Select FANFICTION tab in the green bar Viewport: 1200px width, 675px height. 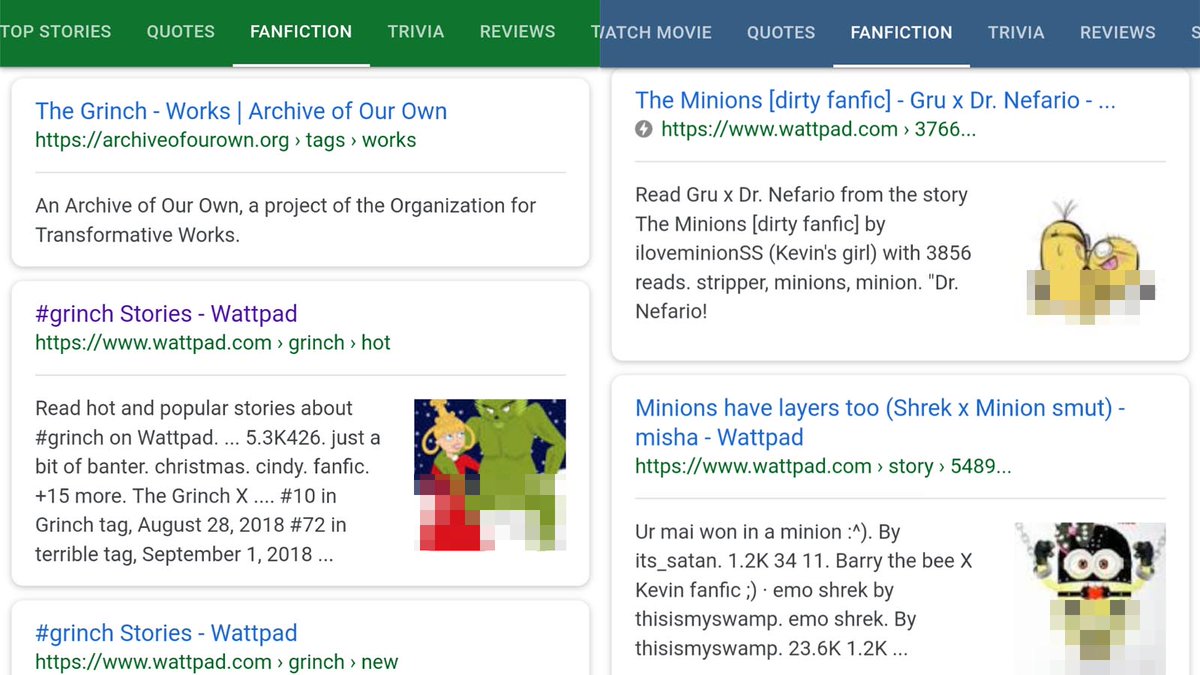301,31
